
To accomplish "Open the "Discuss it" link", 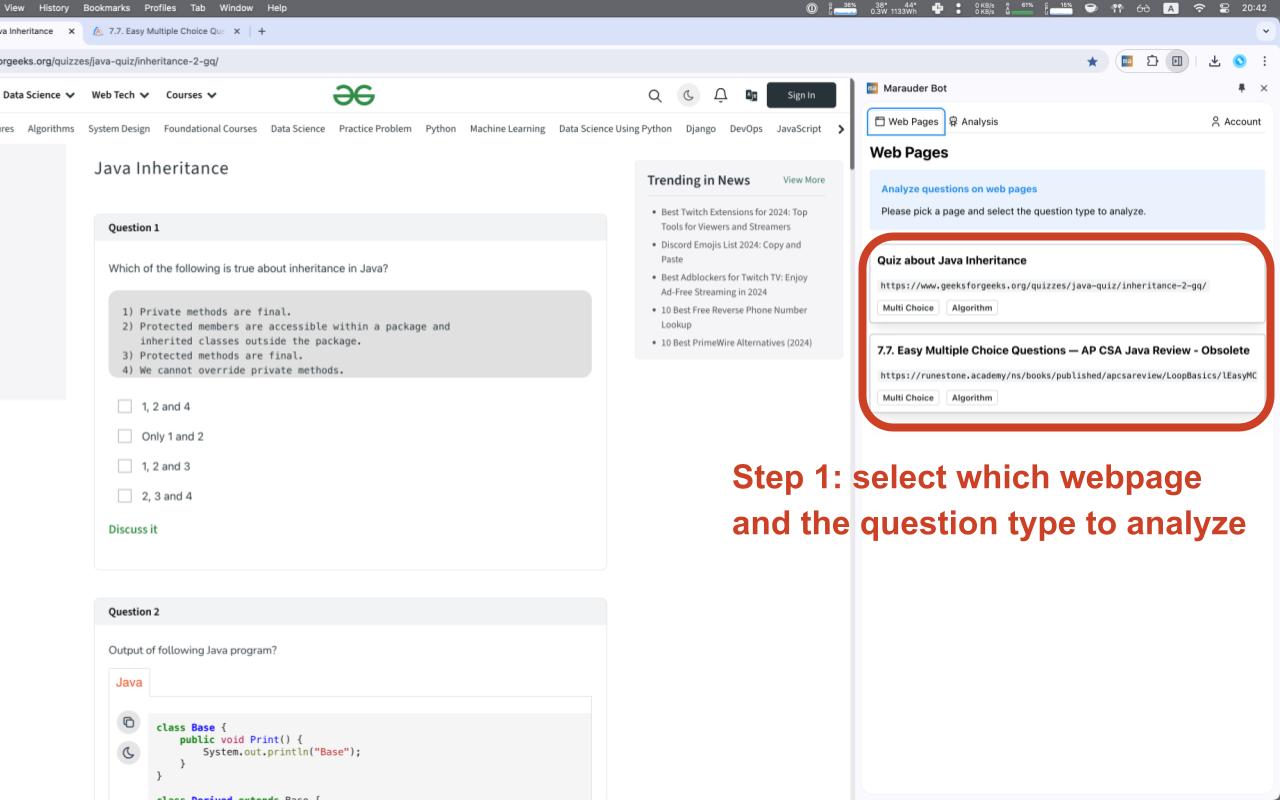I will point(133,529).
